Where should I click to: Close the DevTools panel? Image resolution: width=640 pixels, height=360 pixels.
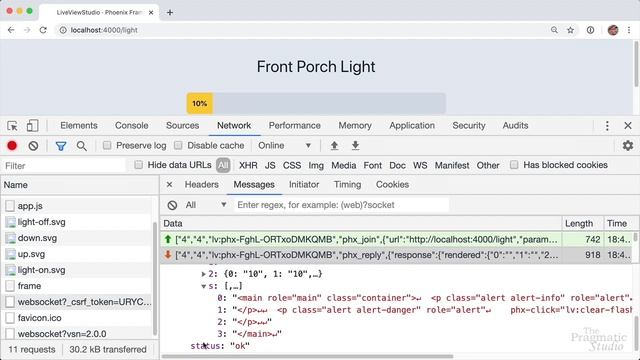[628, 126]
